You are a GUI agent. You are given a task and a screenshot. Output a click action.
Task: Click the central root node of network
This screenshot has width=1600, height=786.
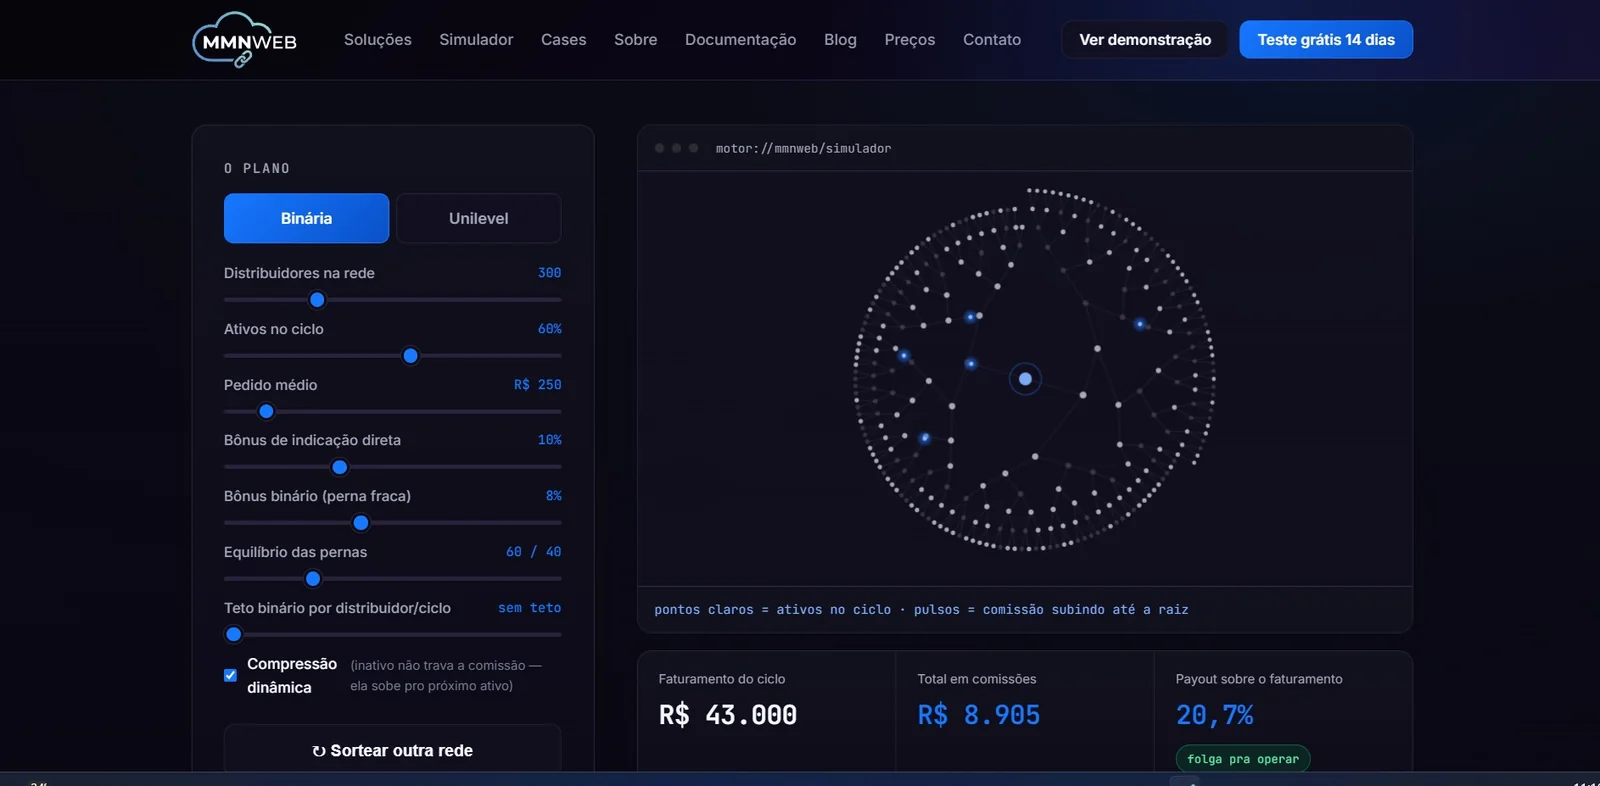click(1025, 379)
